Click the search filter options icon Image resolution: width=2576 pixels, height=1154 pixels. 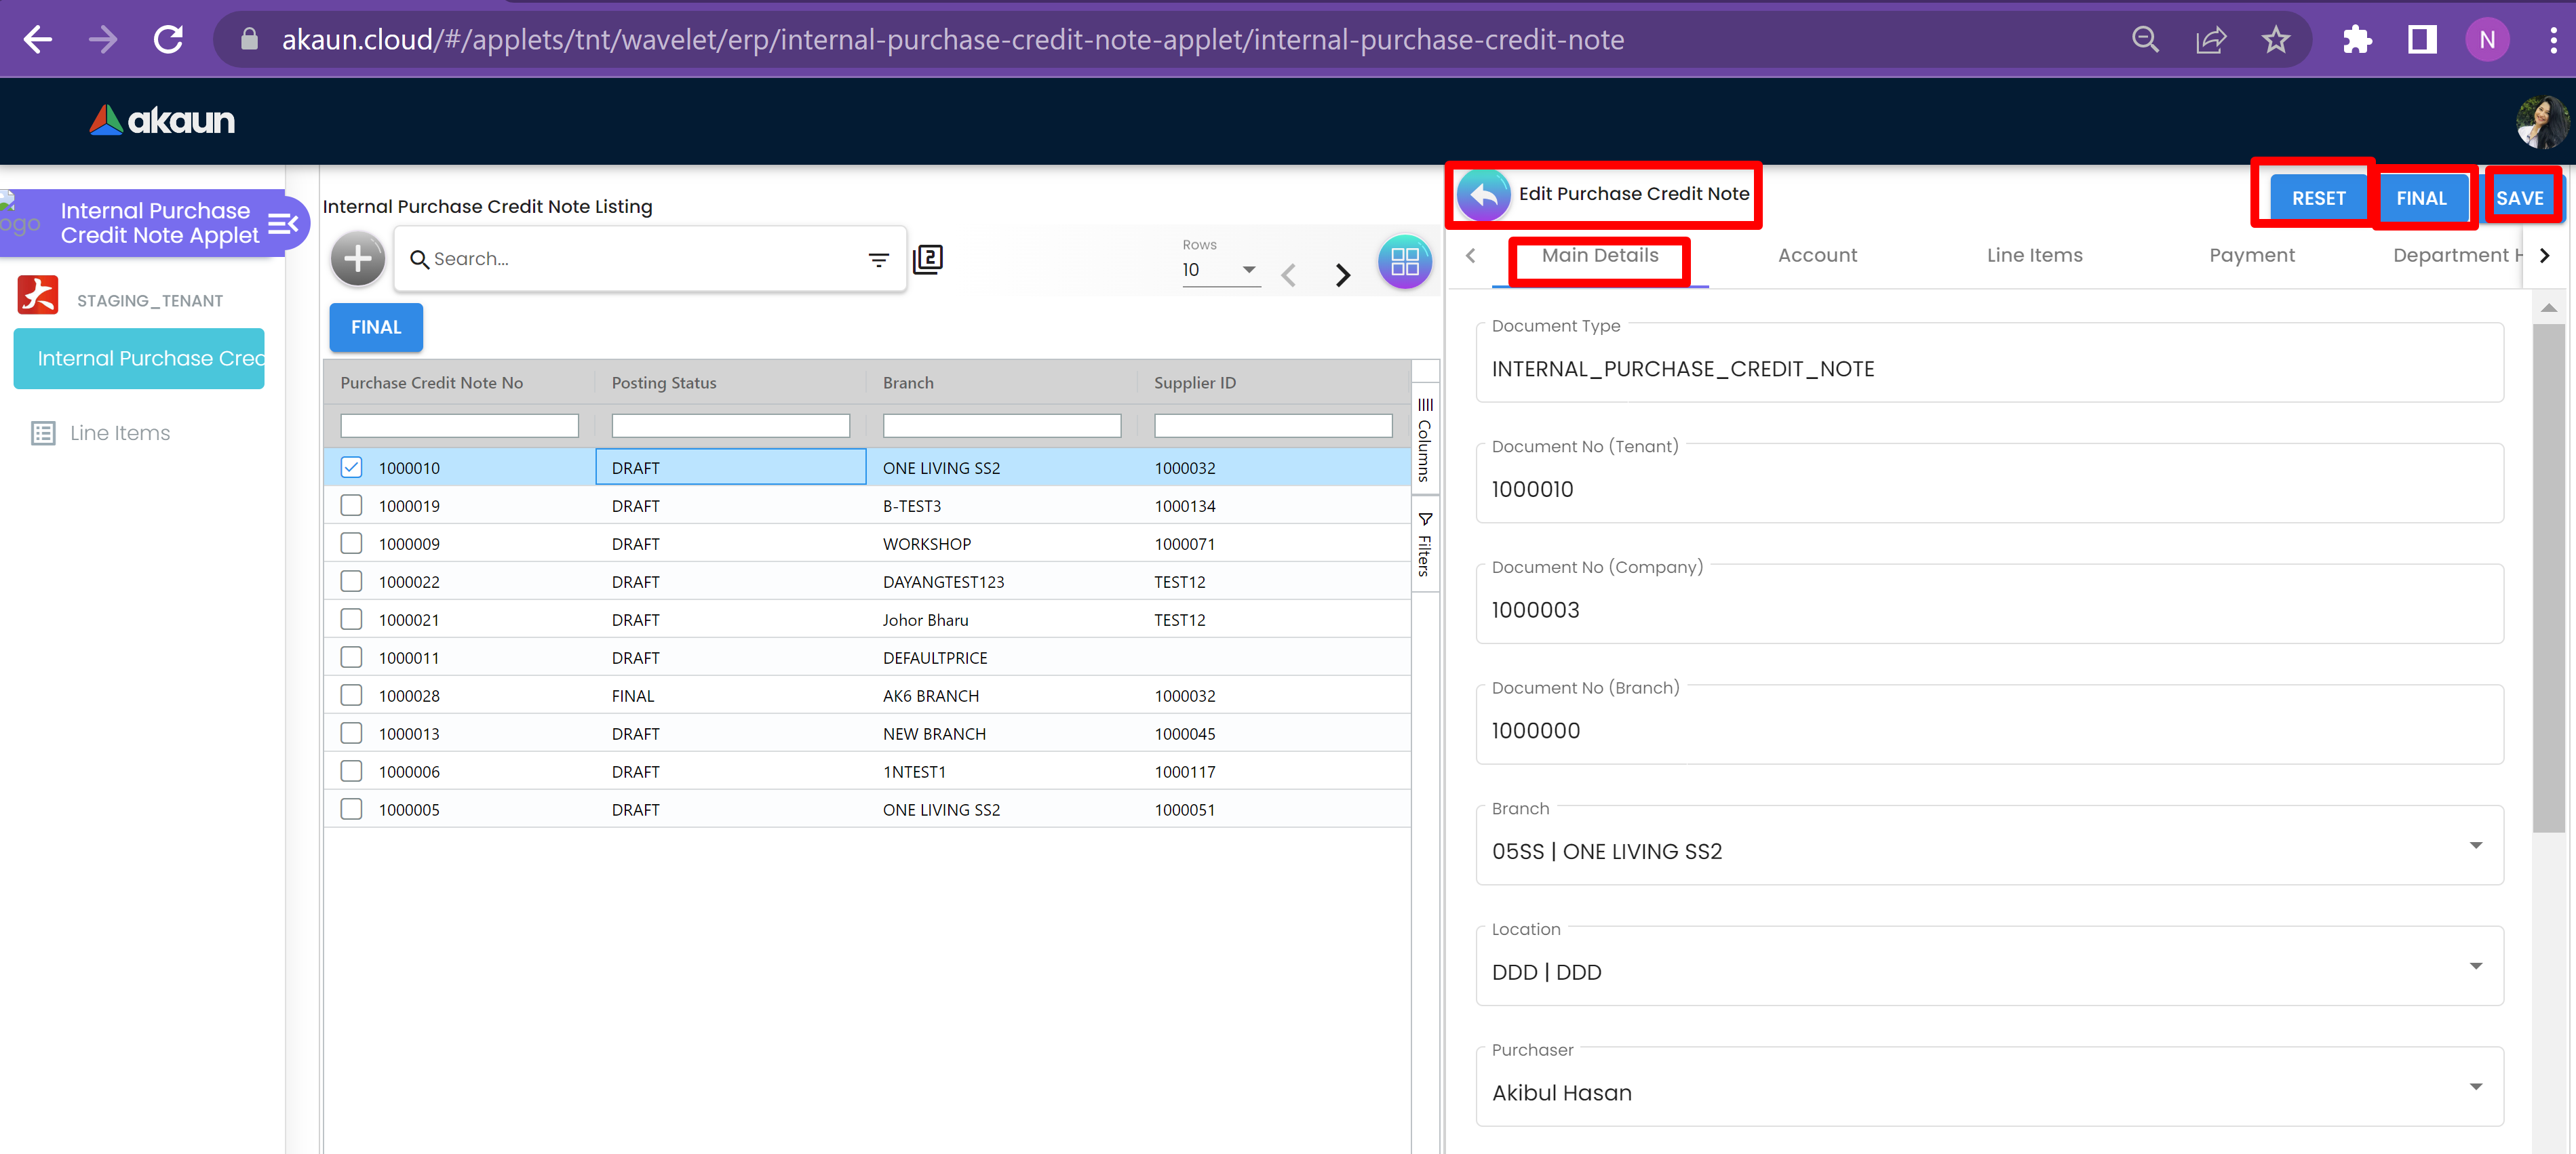click(x=878, y=260)
